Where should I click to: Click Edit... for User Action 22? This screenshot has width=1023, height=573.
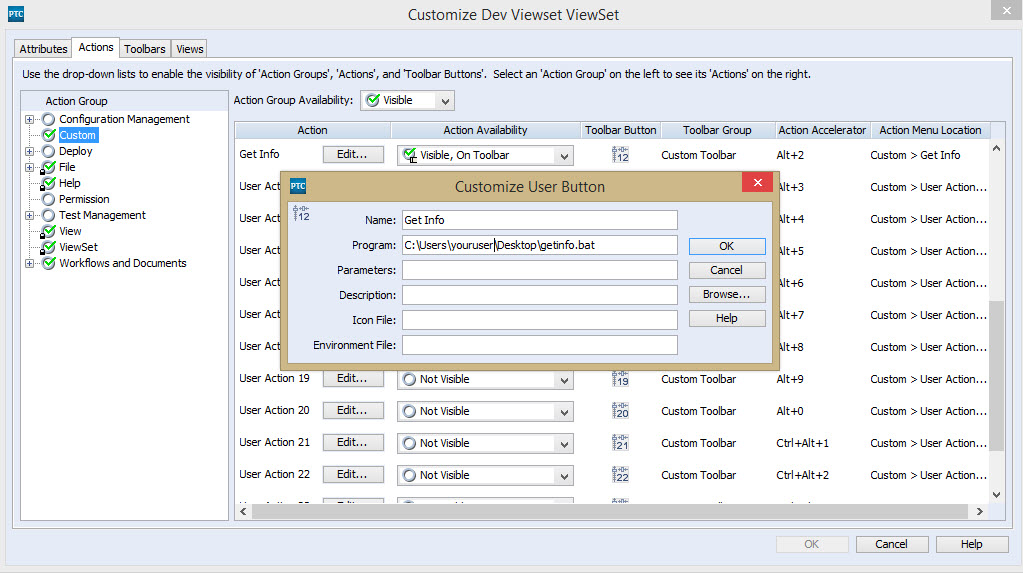352,474
